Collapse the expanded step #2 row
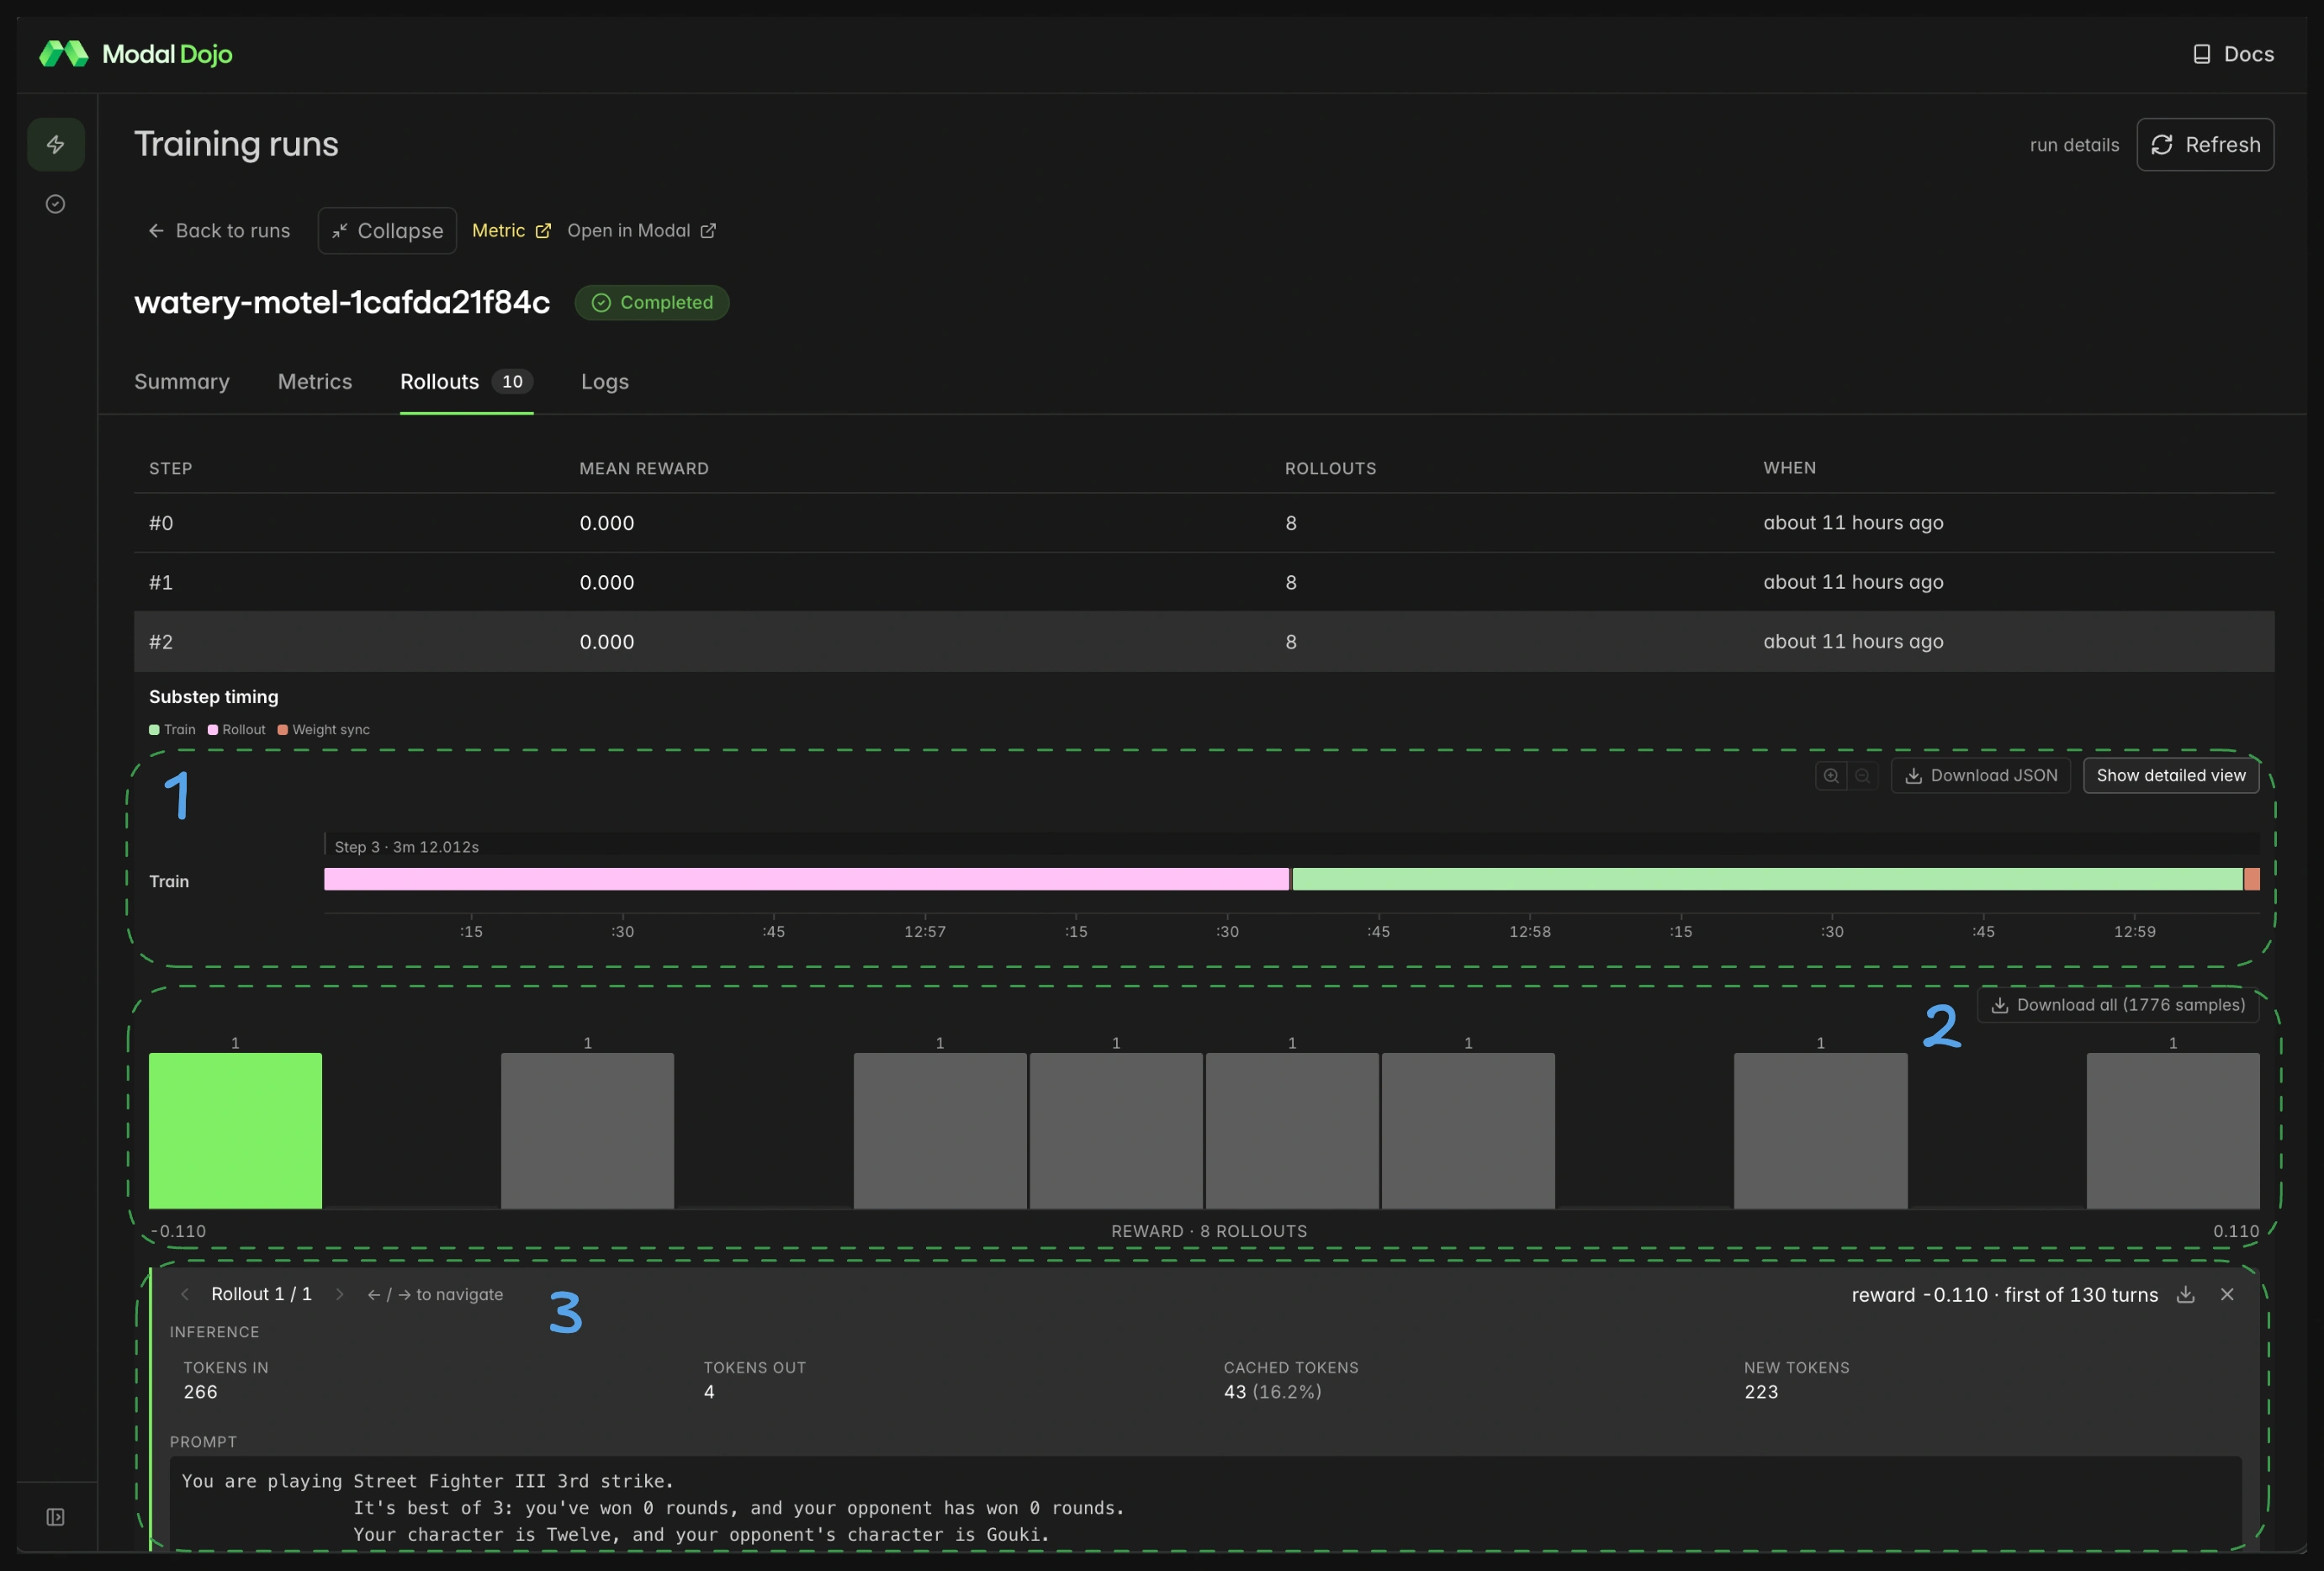2324x1571 pixels. point(1204,642)
